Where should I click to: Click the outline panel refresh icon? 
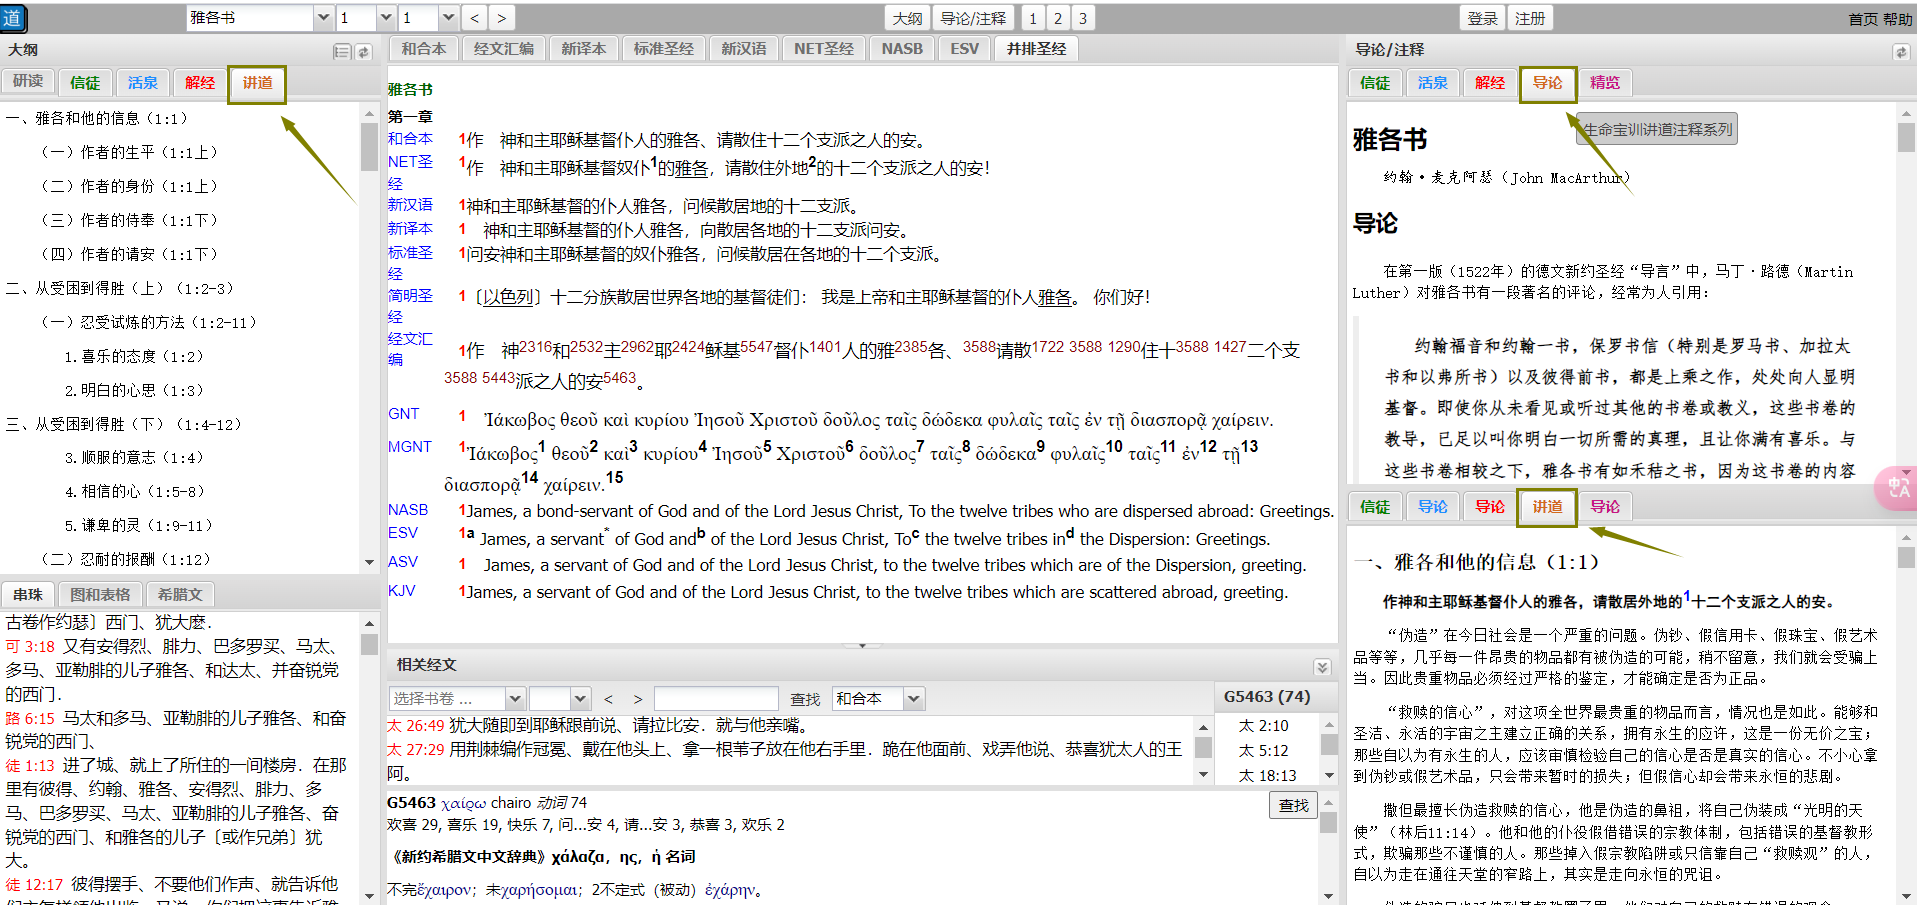coord(364,52)
